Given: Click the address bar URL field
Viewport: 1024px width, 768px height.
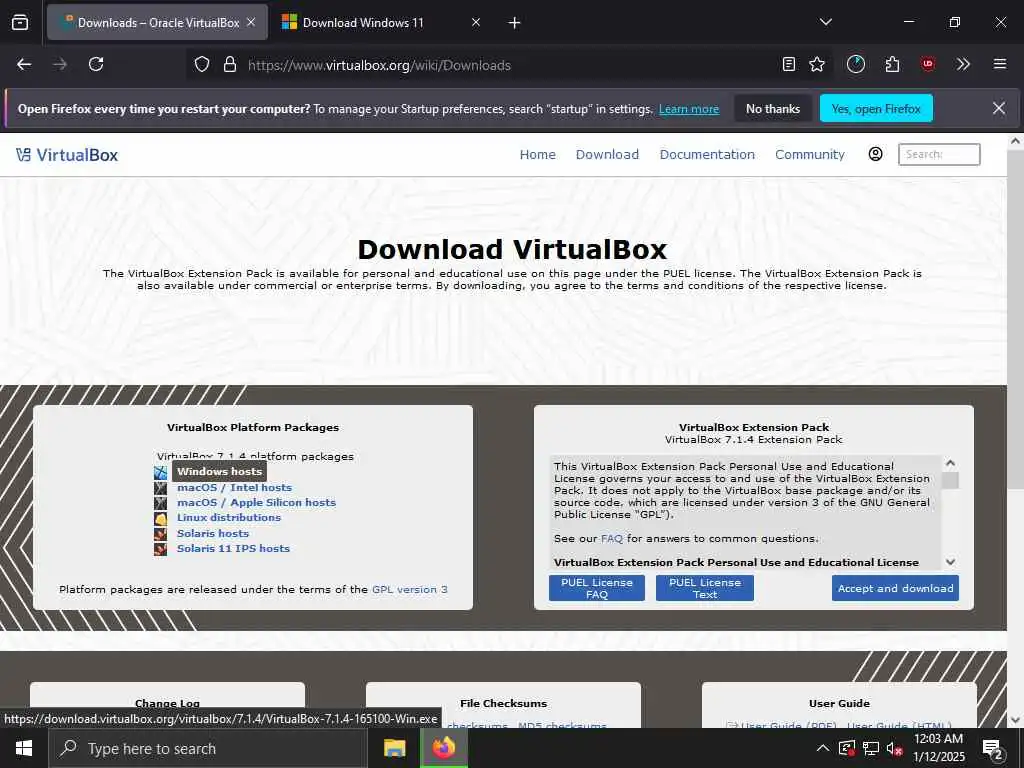Looking at the screenshot, I should (x=509, y=65).
